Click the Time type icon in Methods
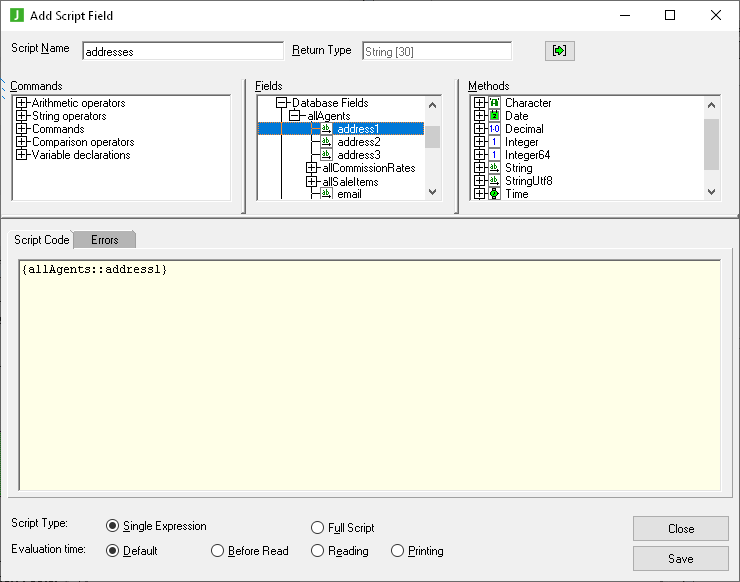The image size is (740, 582). coord(494,194)
